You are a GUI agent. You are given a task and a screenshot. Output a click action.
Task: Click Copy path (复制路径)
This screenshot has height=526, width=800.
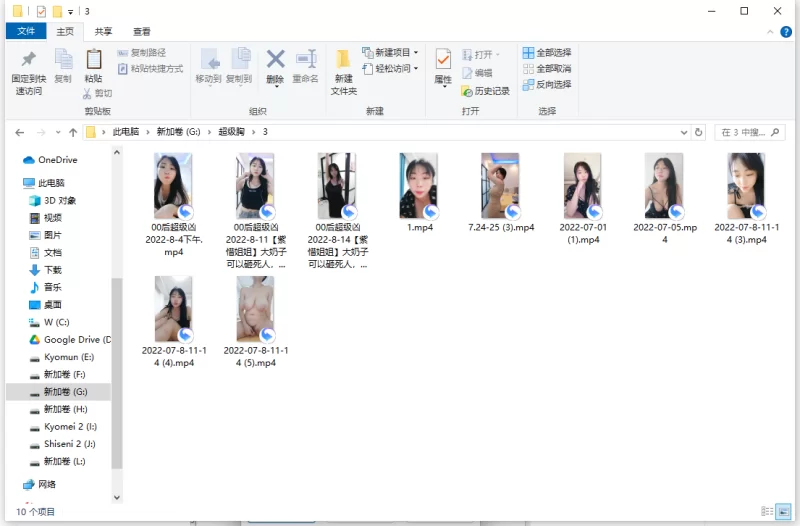coord(141,53)
